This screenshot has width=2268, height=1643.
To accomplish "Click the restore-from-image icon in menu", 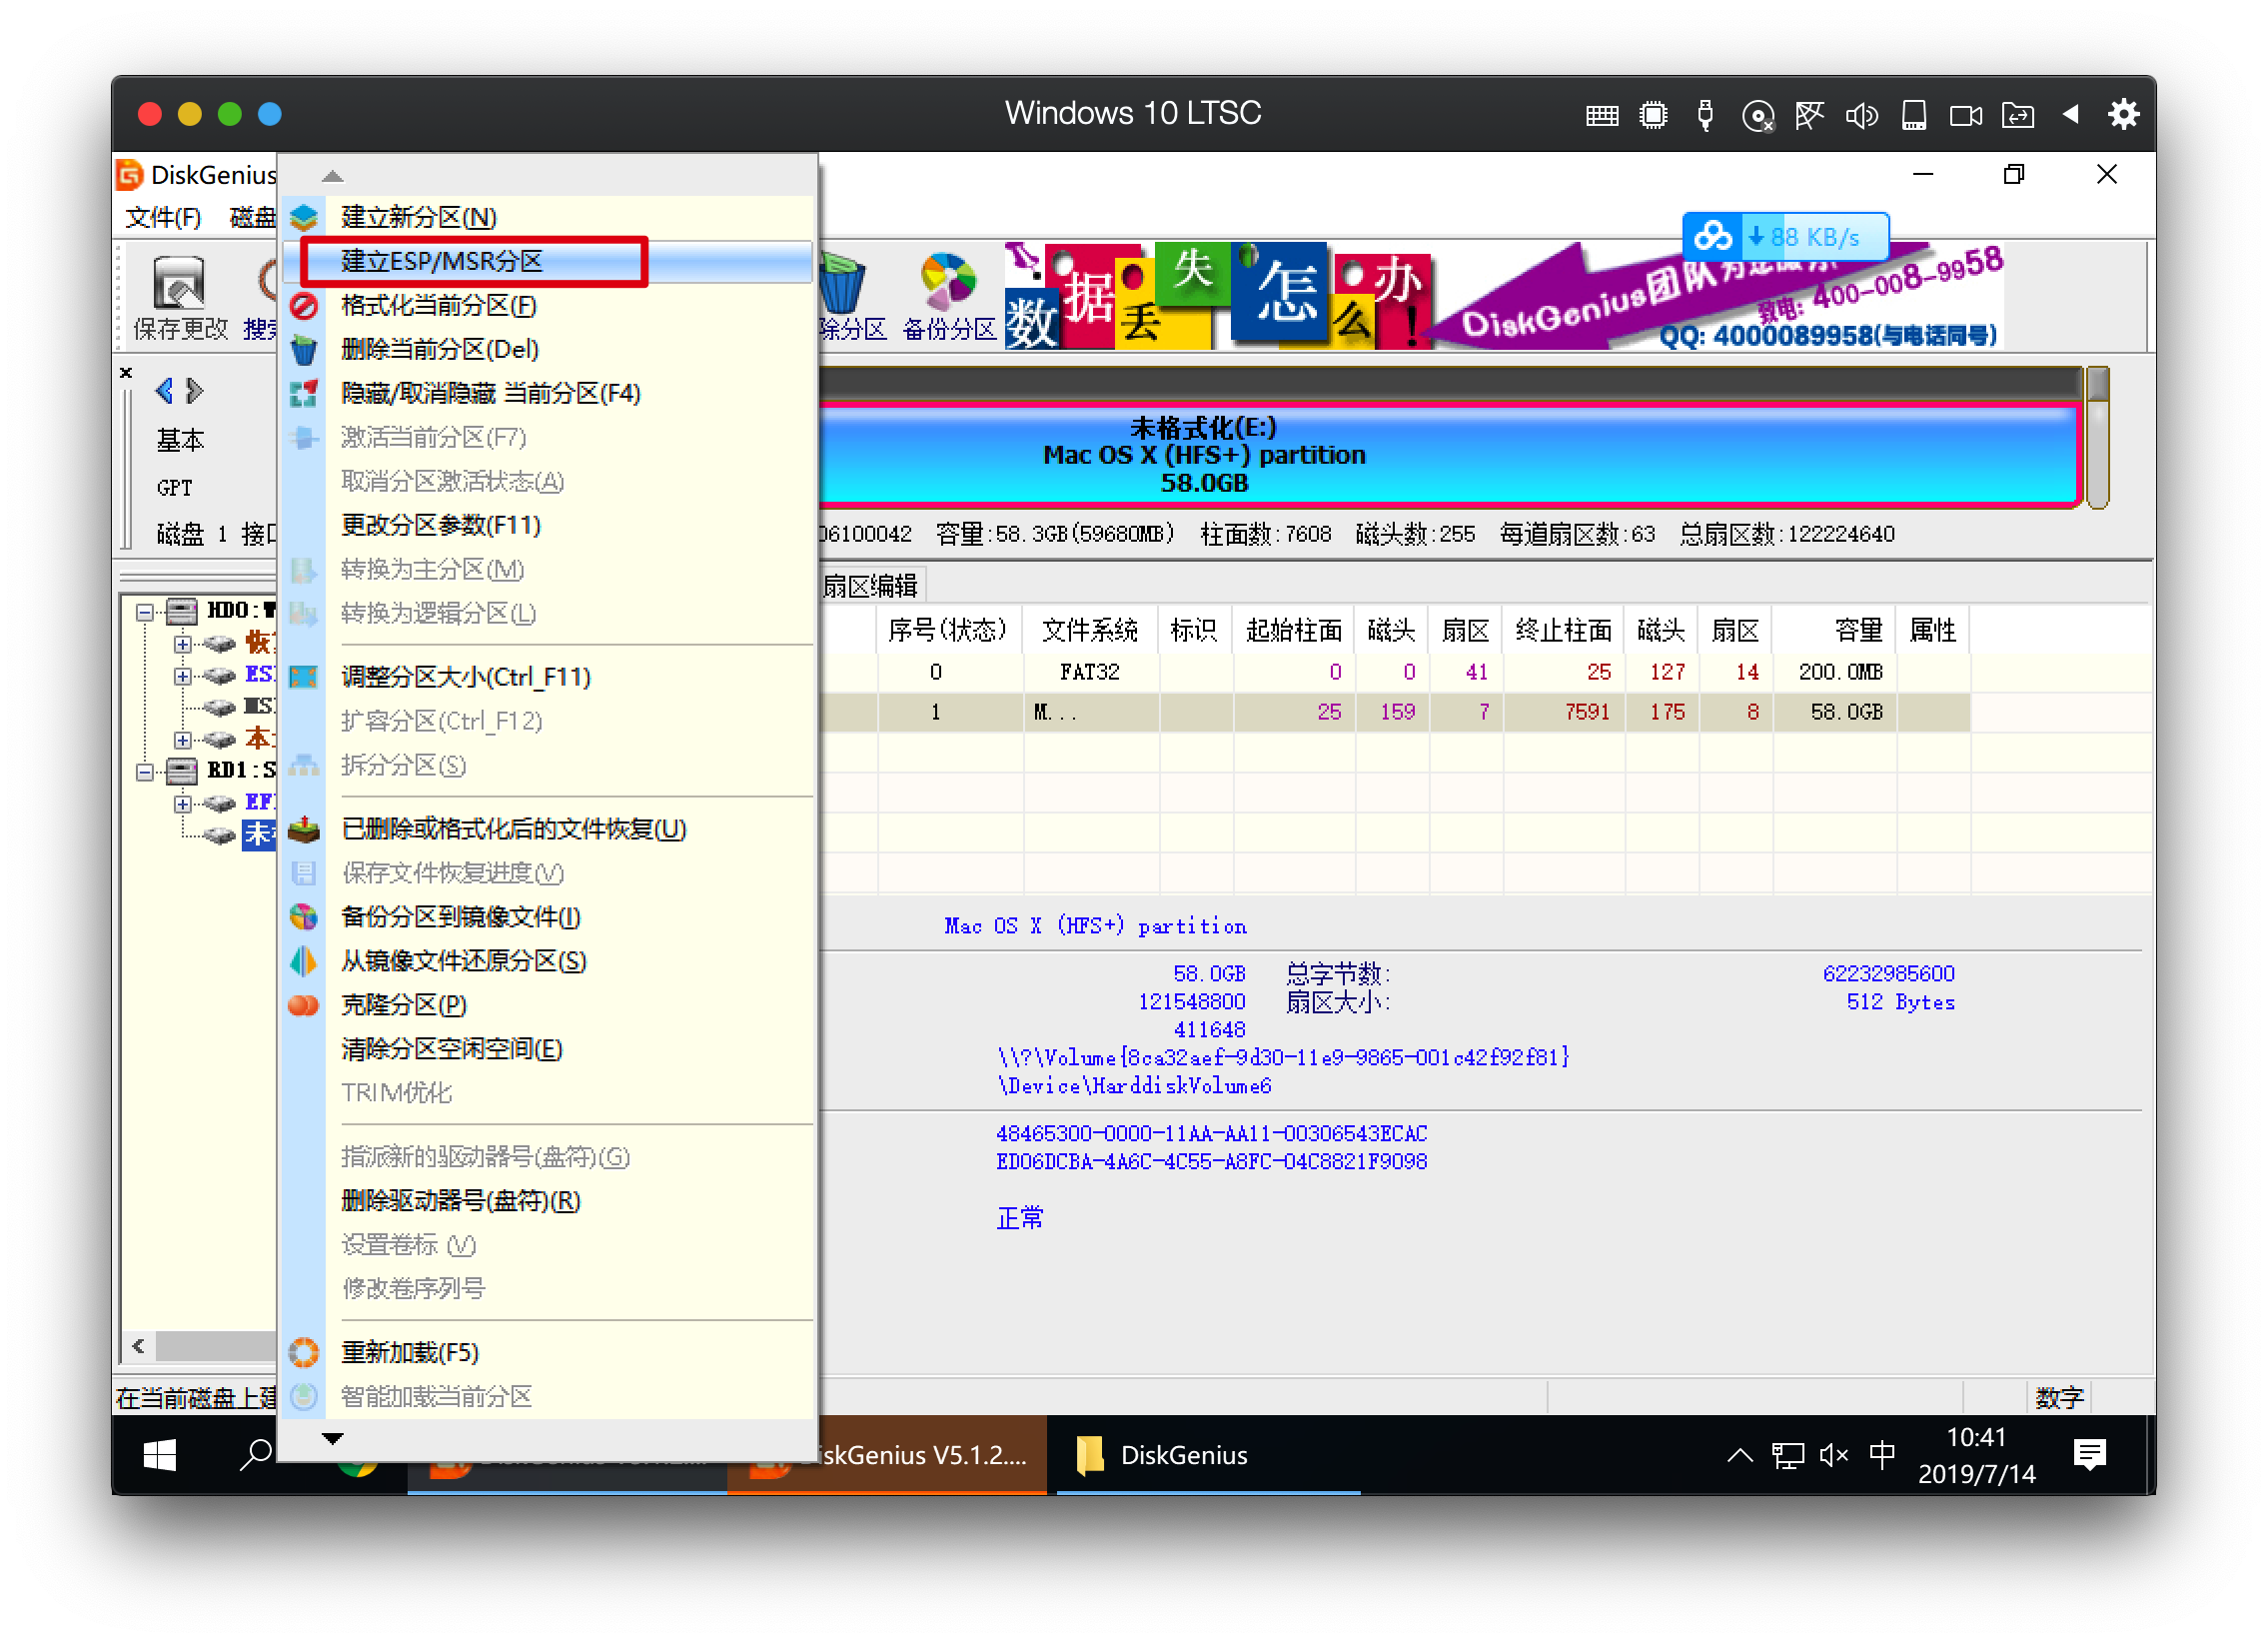I will (x=304, y=961).
